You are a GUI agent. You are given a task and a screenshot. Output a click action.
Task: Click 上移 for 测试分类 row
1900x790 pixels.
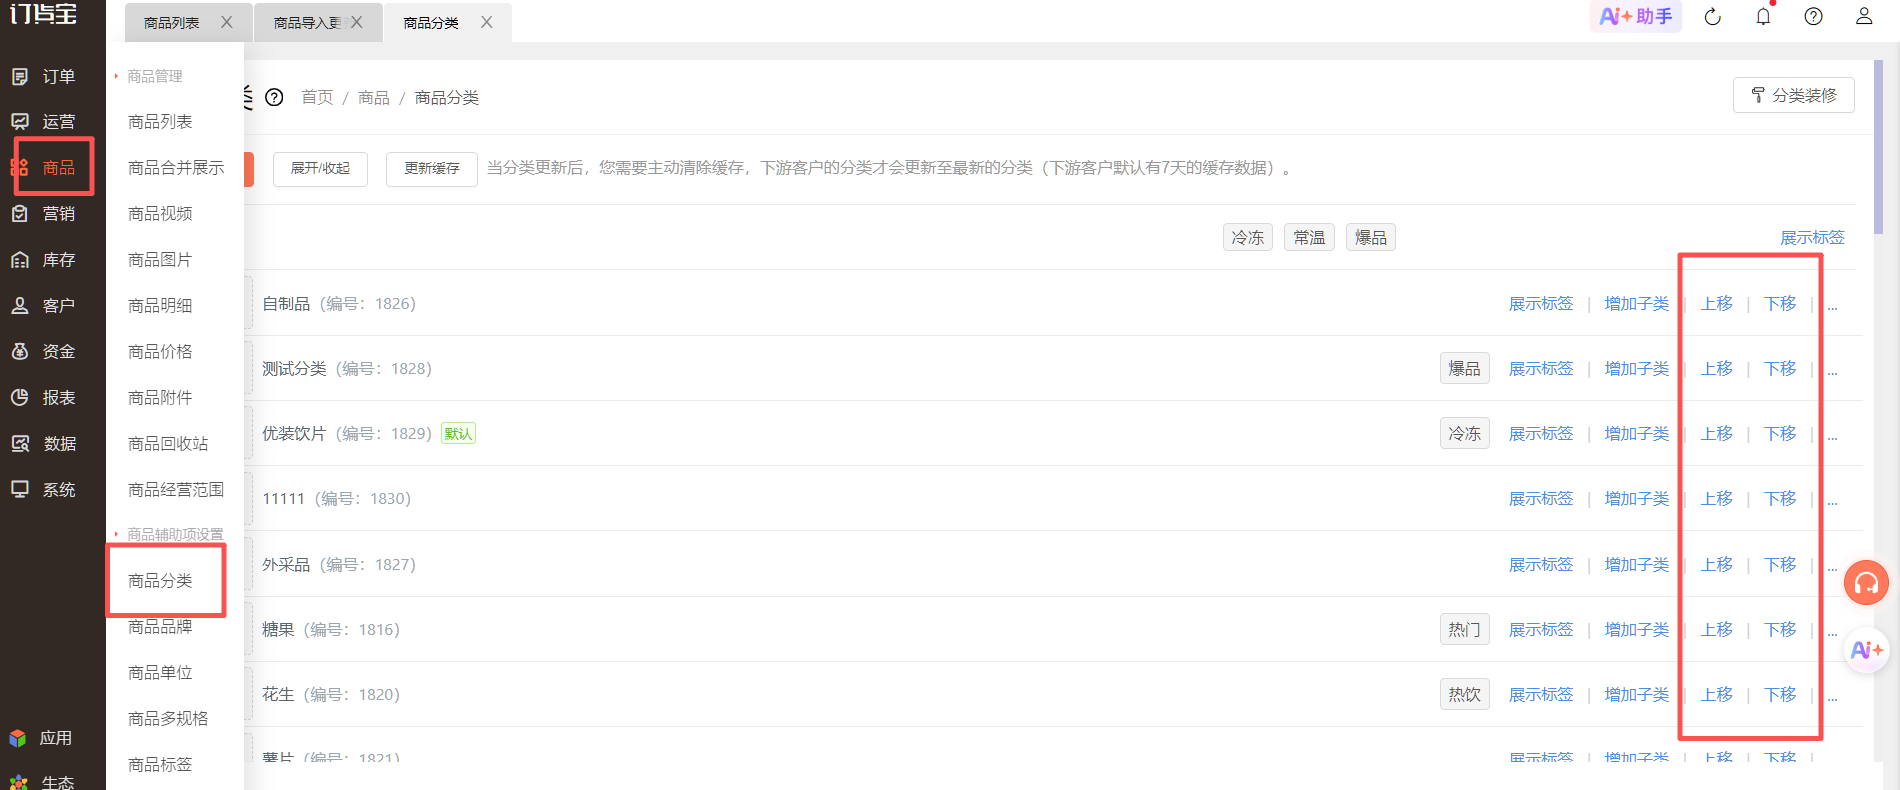1717,369
